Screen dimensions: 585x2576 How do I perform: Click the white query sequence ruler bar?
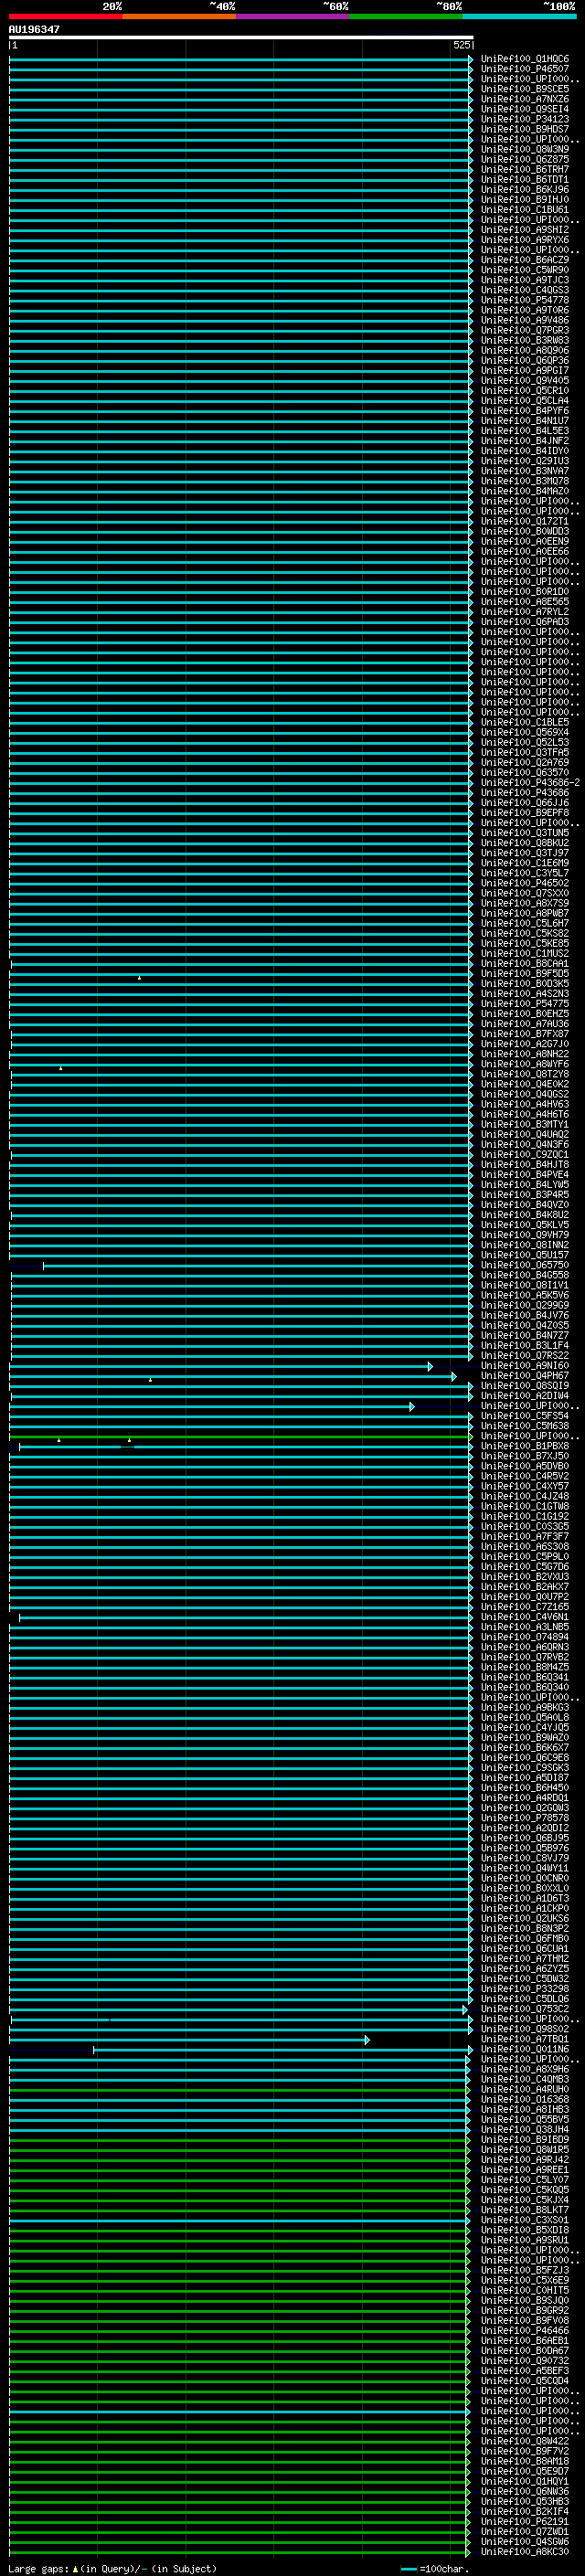pyautogui.click(x=241, y=37)
